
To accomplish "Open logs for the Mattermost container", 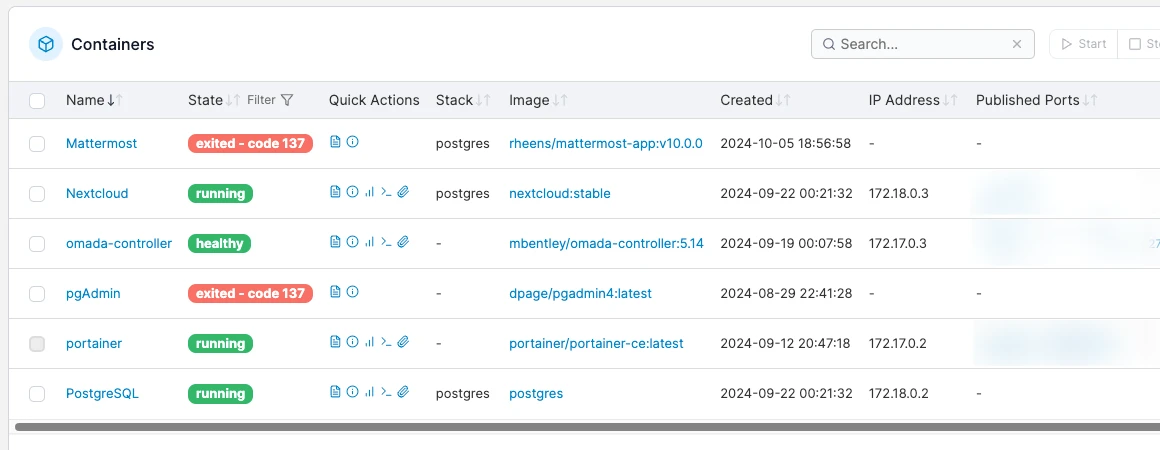I will (x=335, y=143).
